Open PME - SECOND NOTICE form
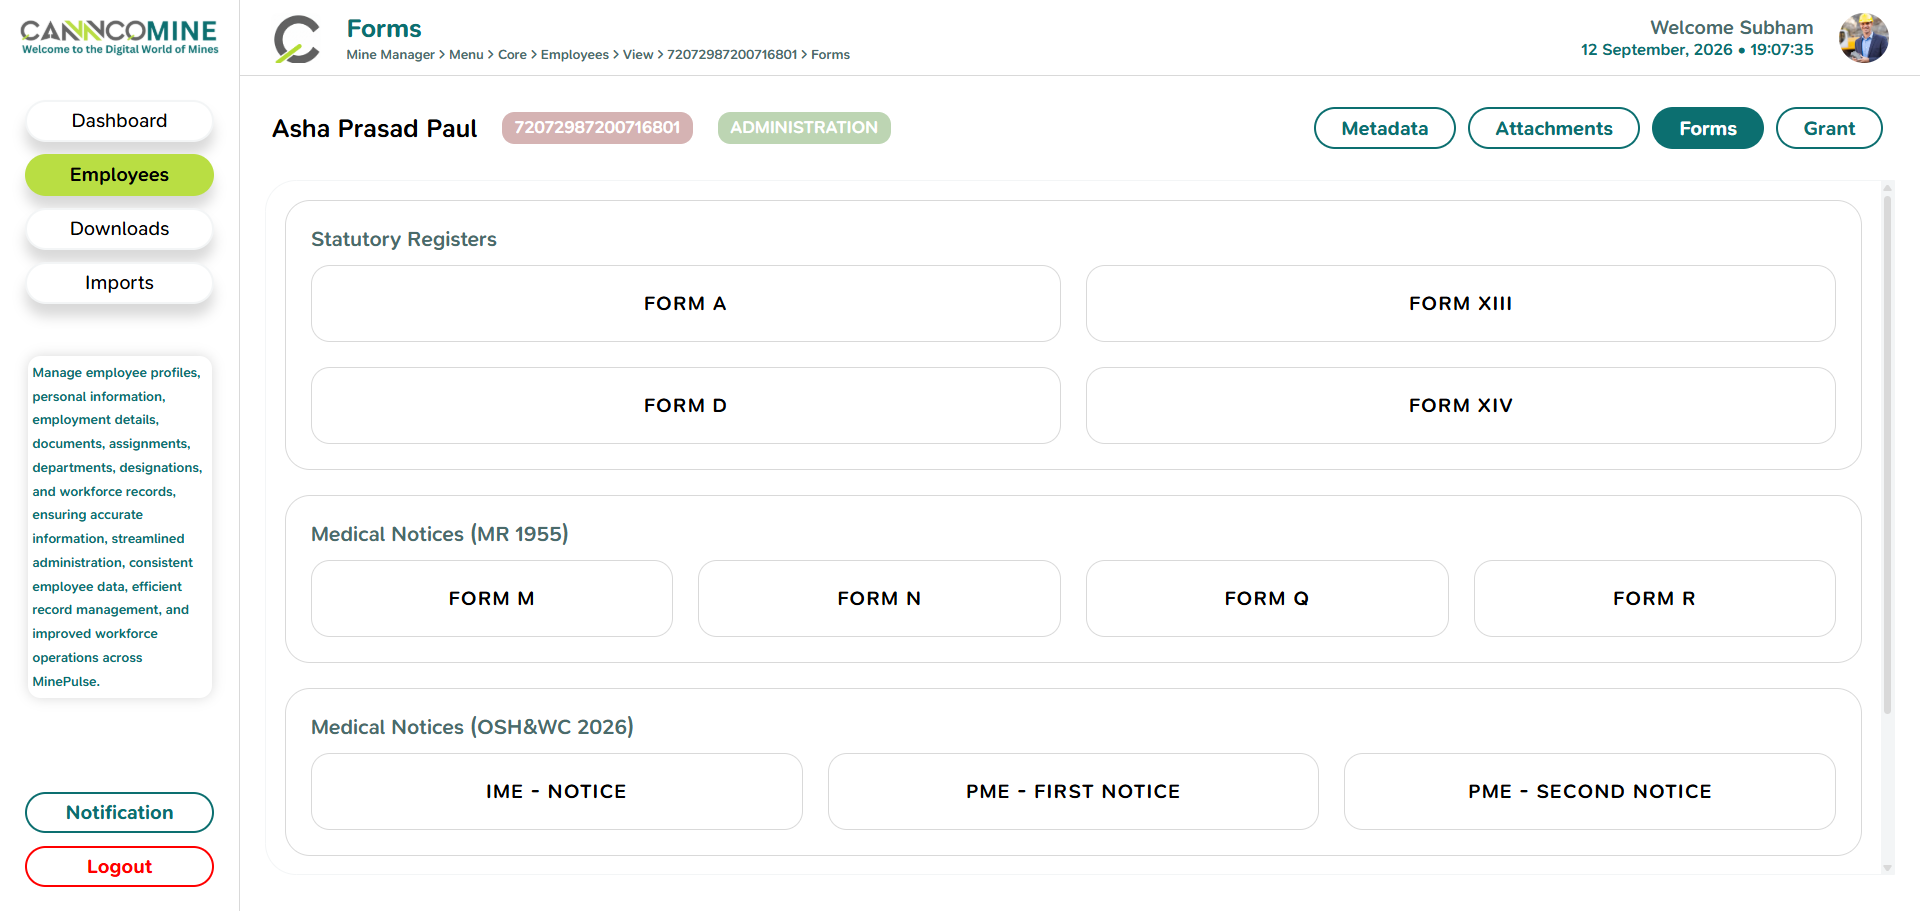Screen dimensions: 1920x911 pyautogui.click(x=1589, y=792)
